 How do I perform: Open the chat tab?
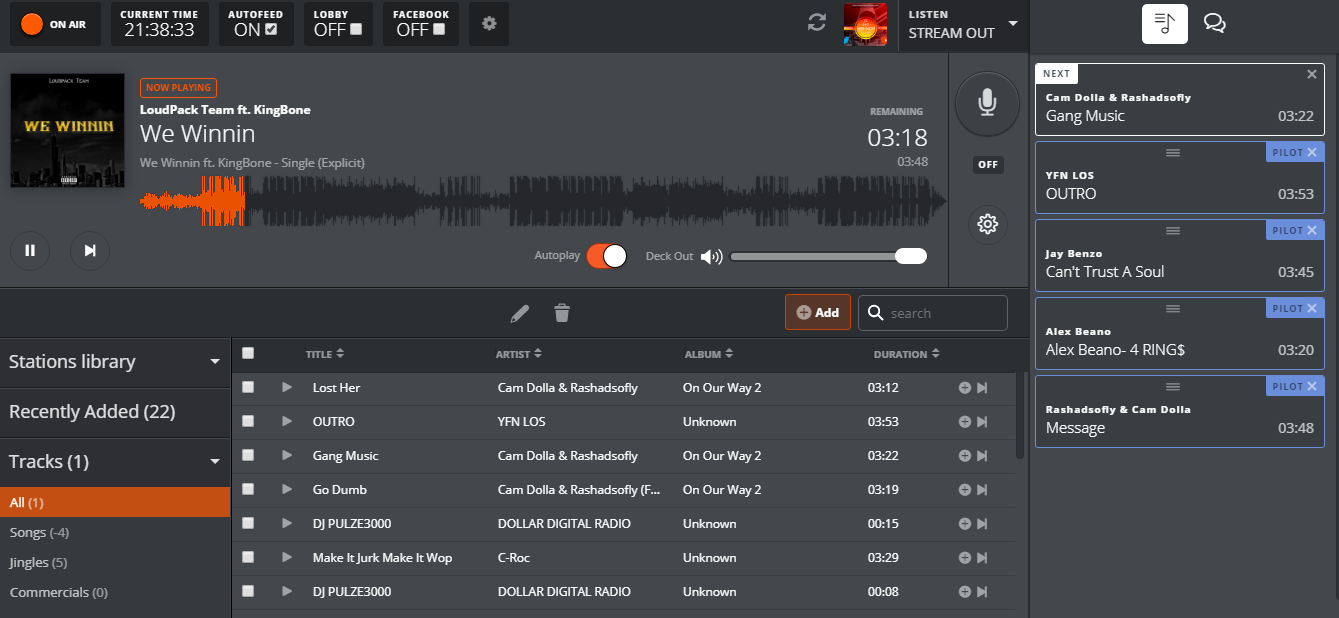pyautogui.click(x=1215, y=24)
